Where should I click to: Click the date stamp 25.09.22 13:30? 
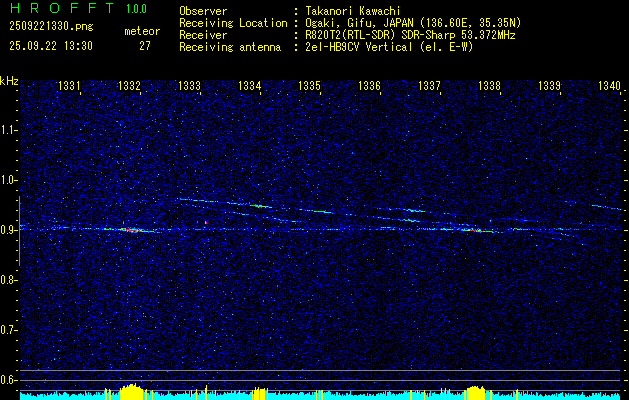point(51,46)
